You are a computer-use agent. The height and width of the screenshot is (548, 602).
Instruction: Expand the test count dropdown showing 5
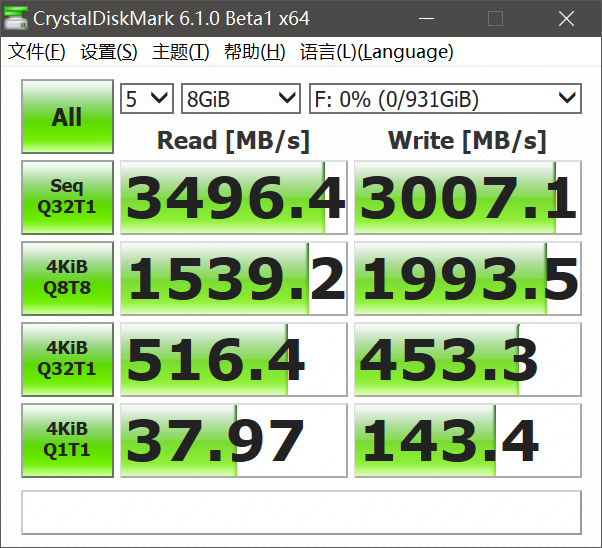tap(147, 99)
